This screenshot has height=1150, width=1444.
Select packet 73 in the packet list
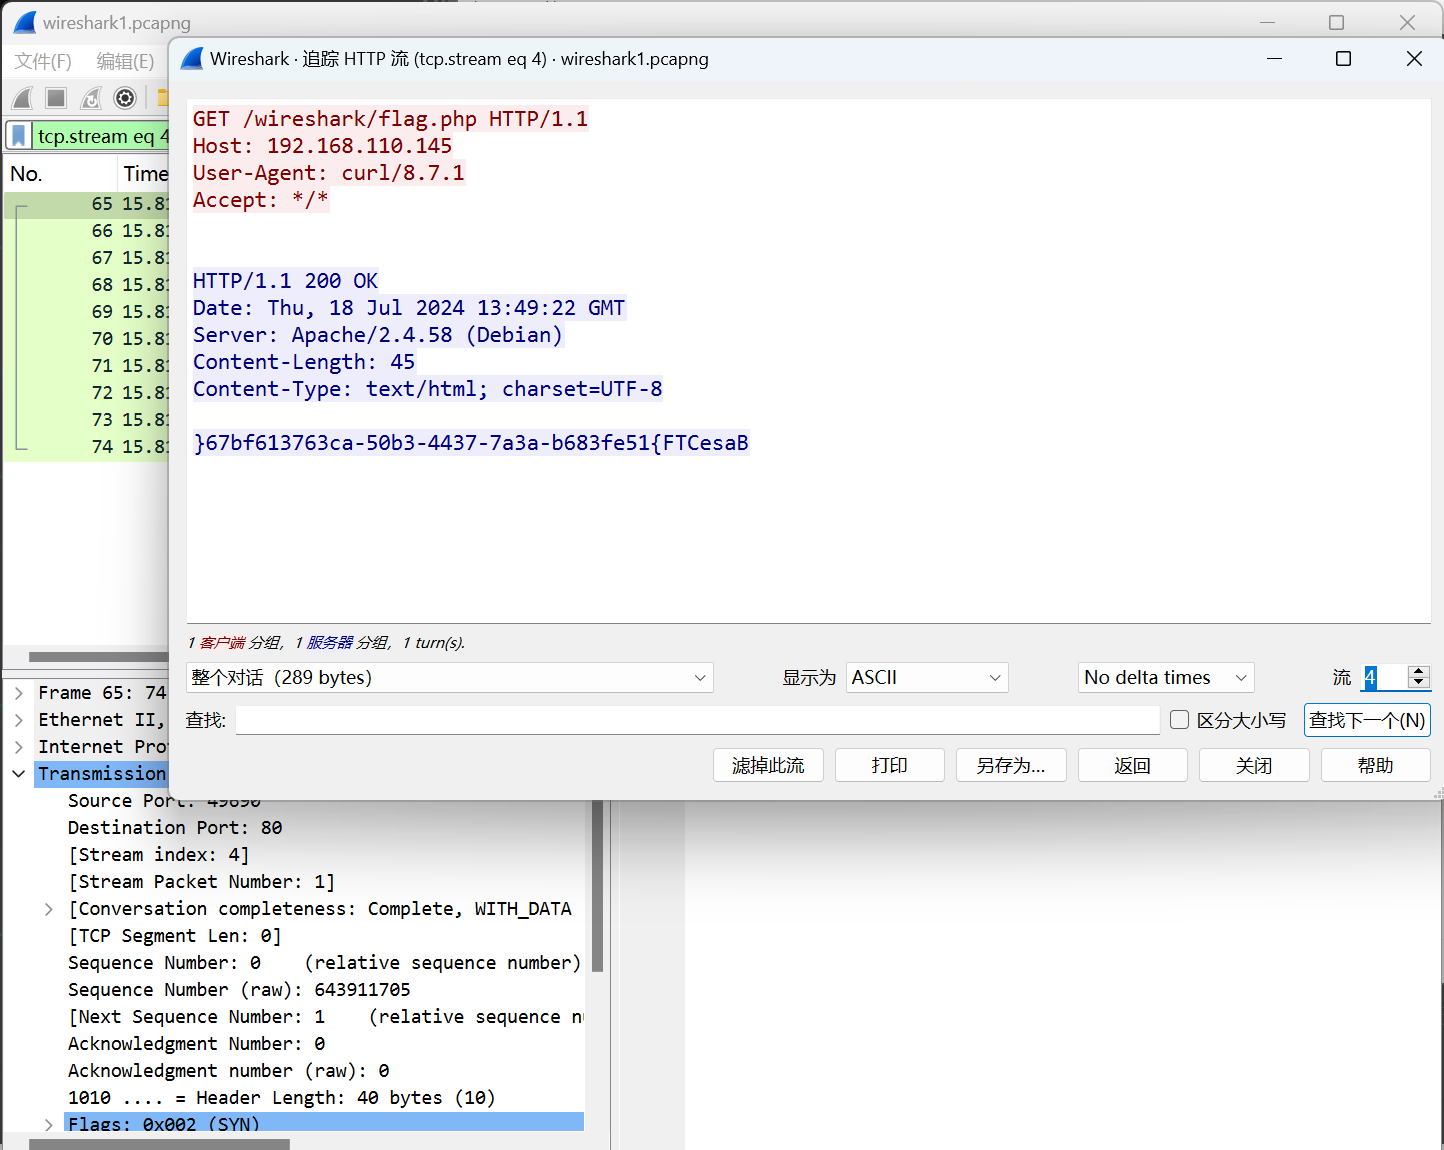(87, 420)
